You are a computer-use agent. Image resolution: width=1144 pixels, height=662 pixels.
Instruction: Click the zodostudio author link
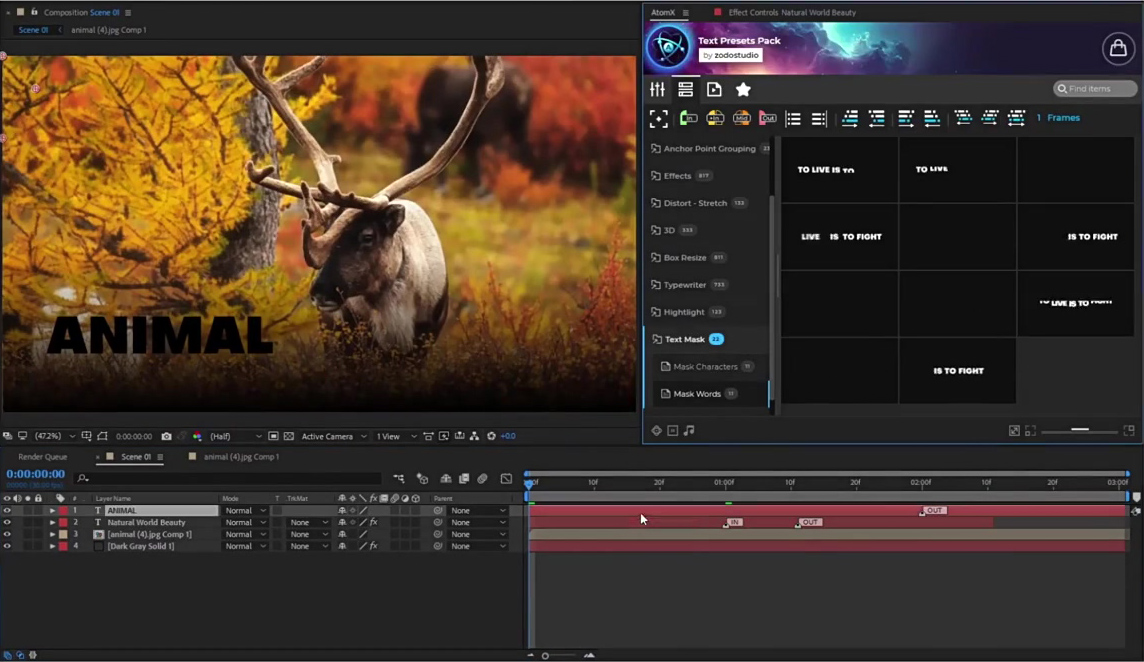coord(731,55)
